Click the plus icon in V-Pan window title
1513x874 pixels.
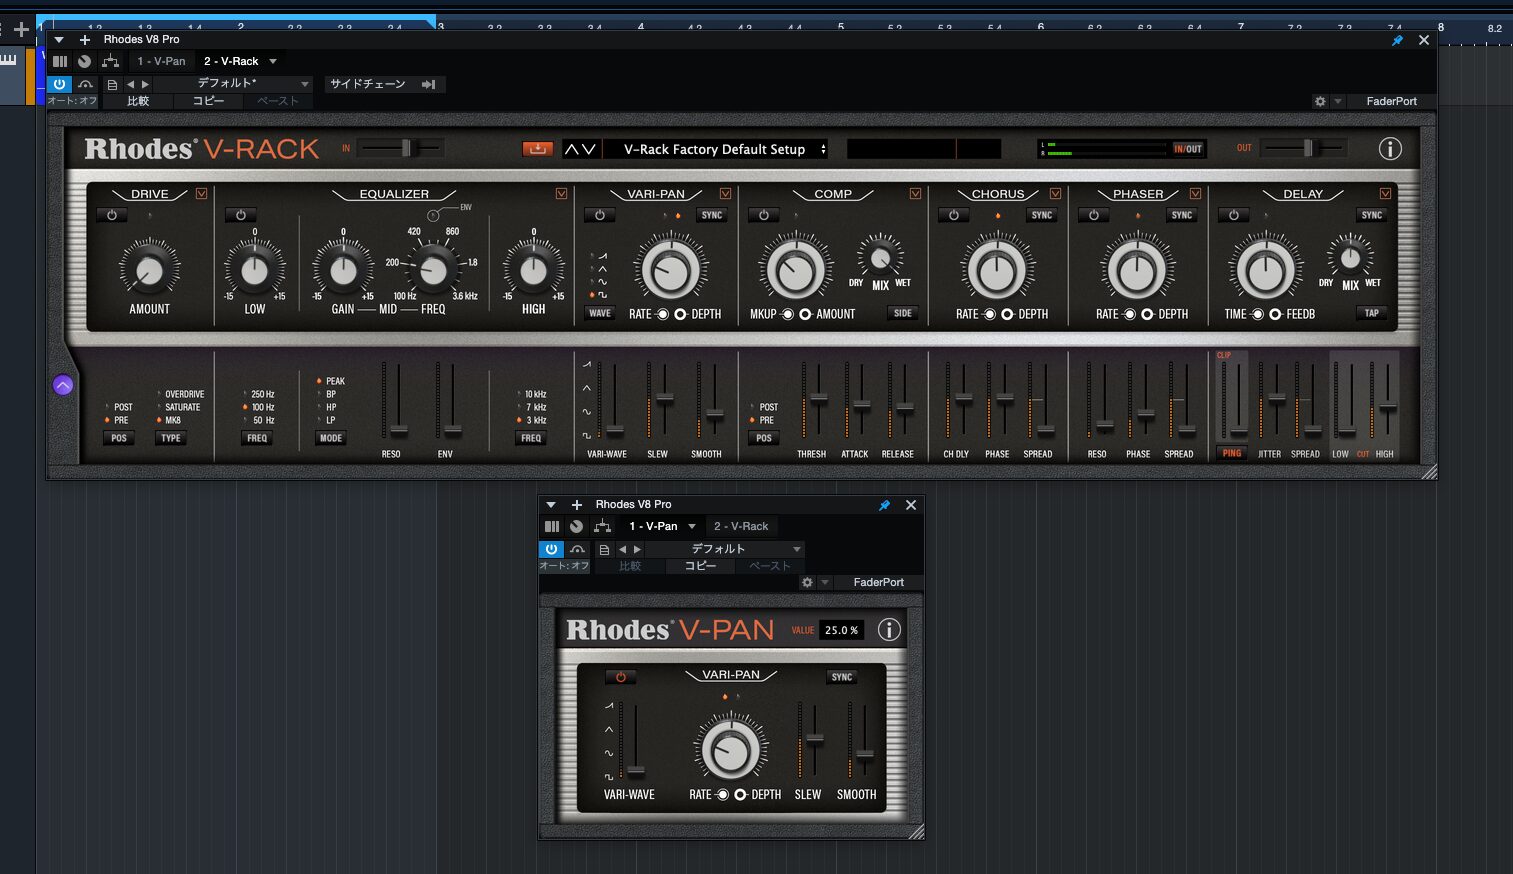[577, 505]
